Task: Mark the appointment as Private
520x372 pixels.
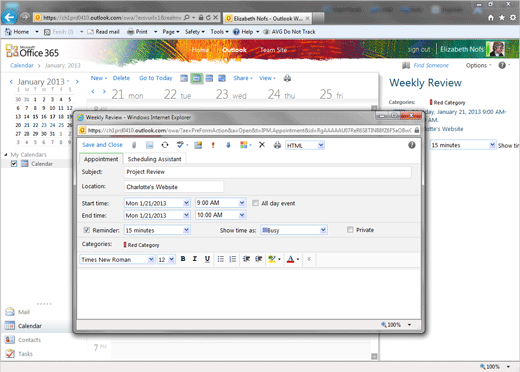Action: coord(350,230)
